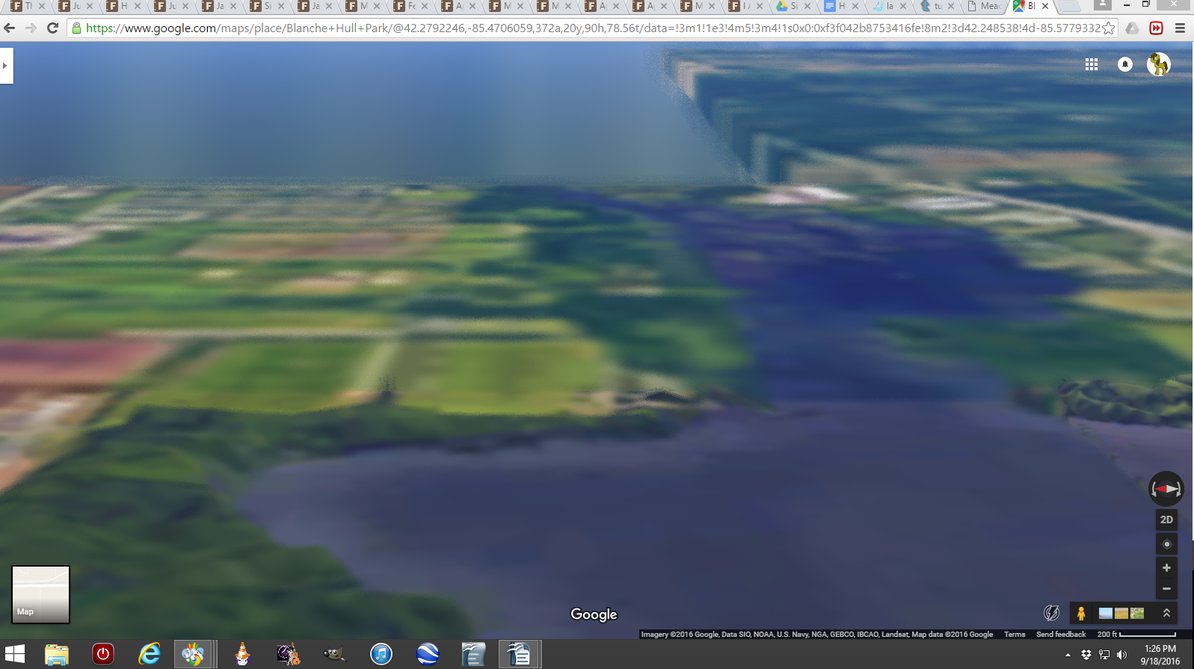1194x669 pixels.
Task: Bookmark this page with the star icon
Action: tap(1108, 28)
